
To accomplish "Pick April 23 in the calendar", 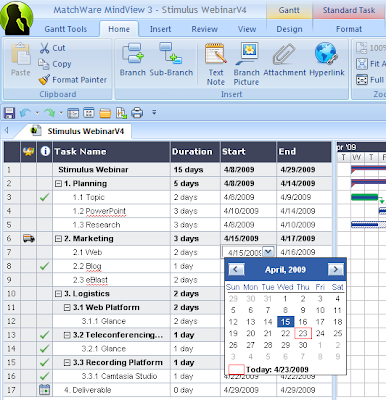I will tap(303, 333).
